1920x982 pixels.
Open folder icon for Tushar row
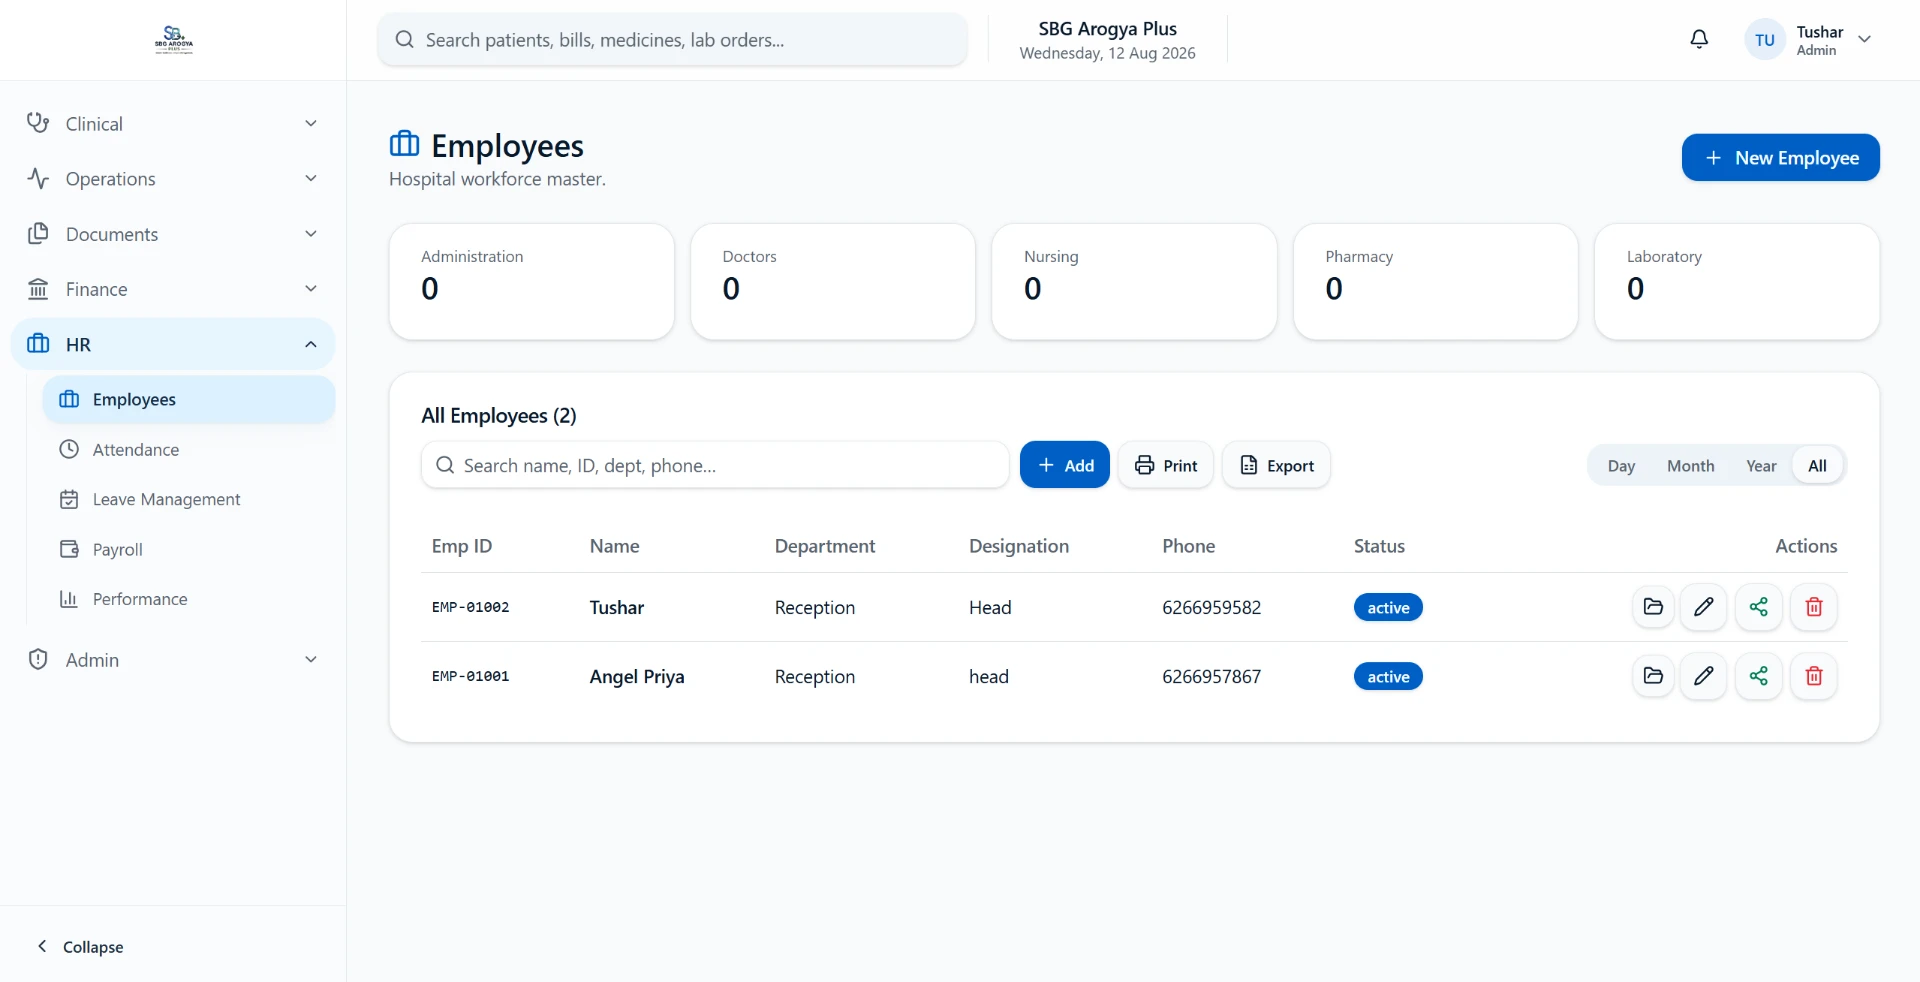click(x=1653, y=607)
